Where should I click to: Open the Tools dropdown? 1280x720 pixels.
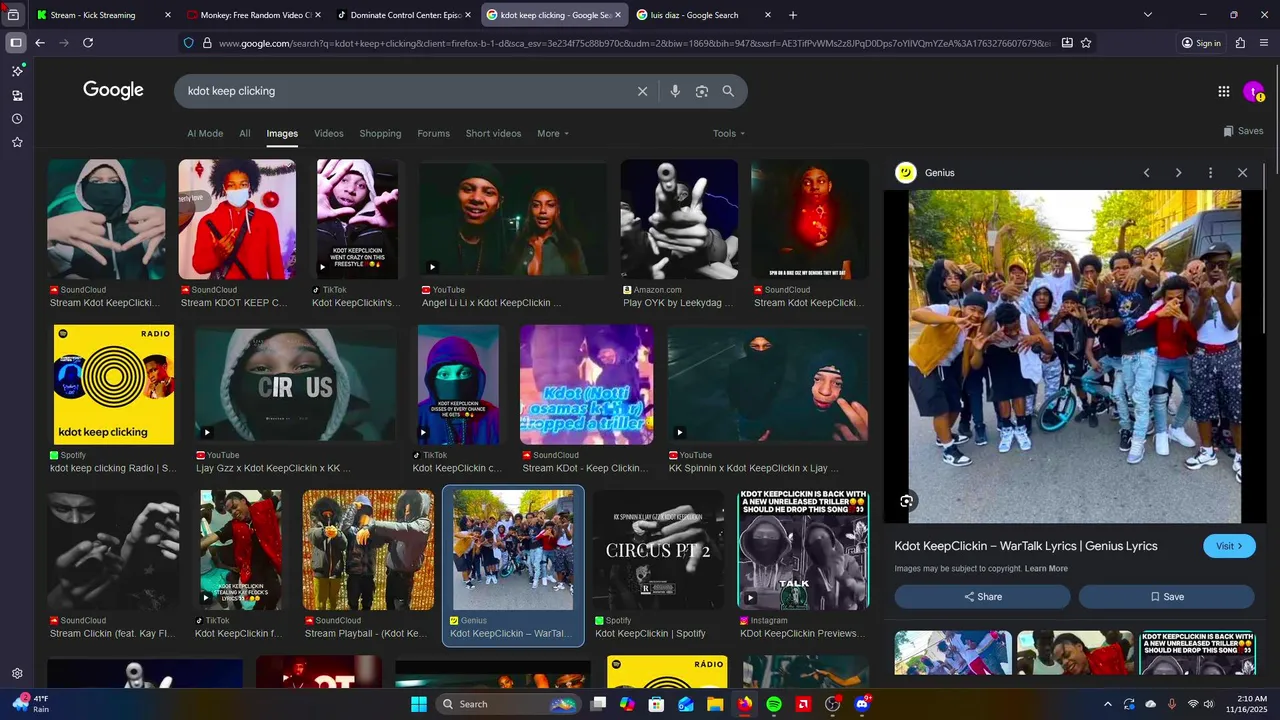[729, 133]
